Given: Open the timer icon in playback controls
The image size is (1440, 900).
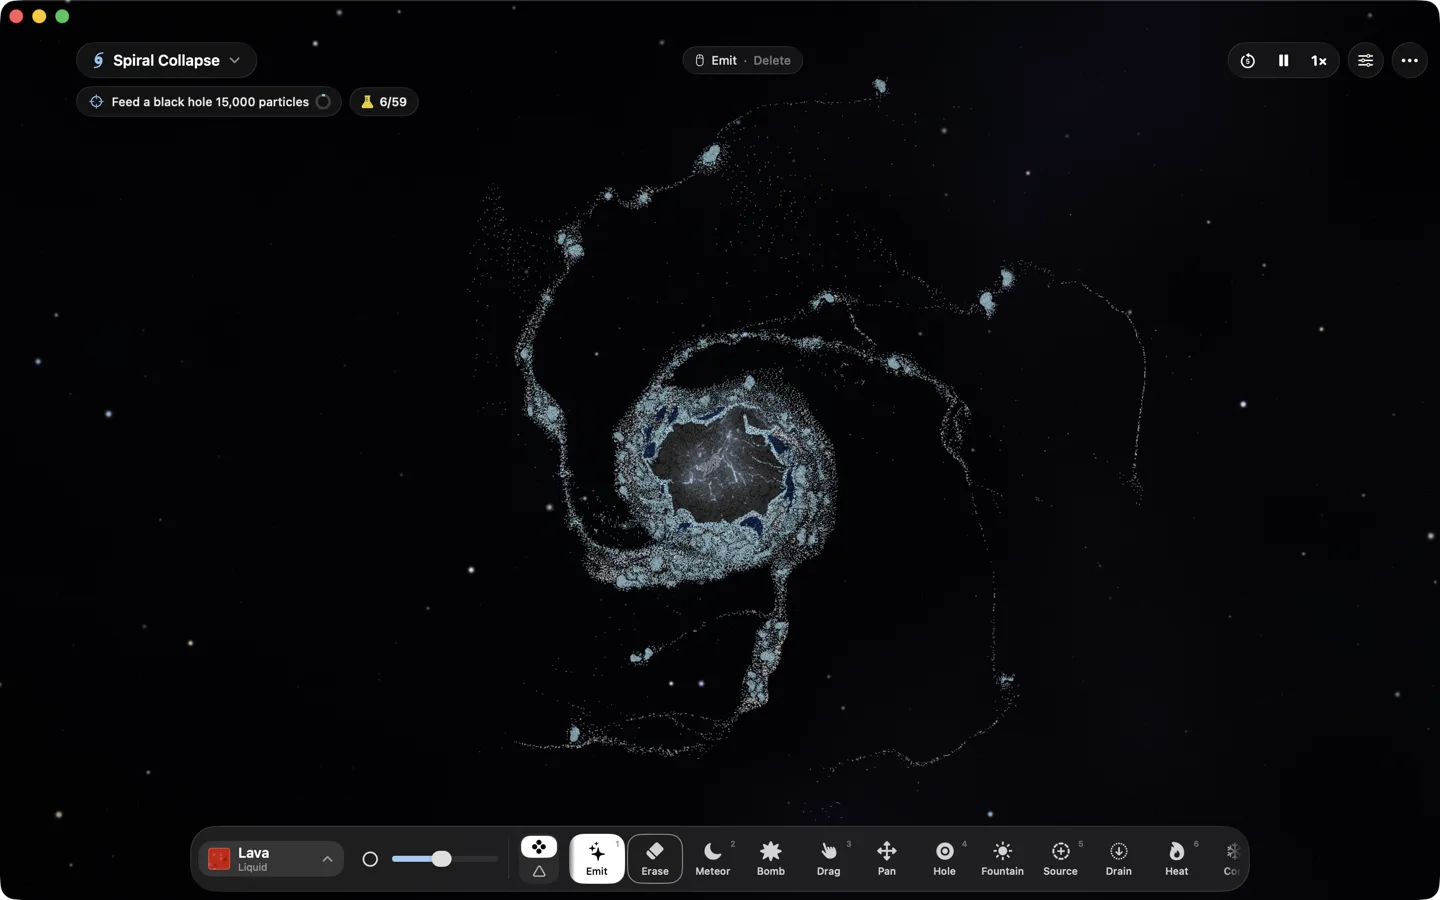Looking at the screenshot, I should point(1248,61).
